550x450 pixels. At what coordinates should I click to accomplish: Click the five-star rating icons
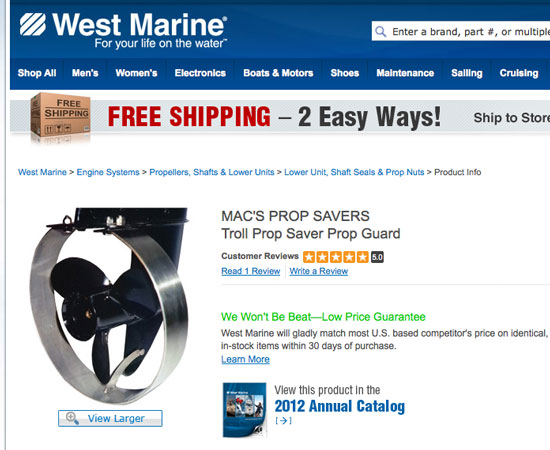(336, 257)
